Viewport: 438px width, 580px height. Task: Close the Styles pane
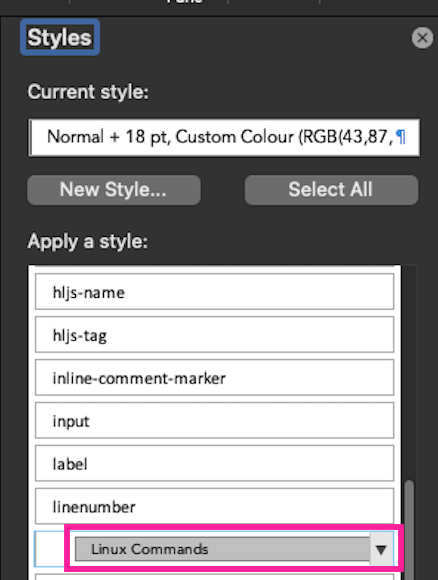(422, 38)
